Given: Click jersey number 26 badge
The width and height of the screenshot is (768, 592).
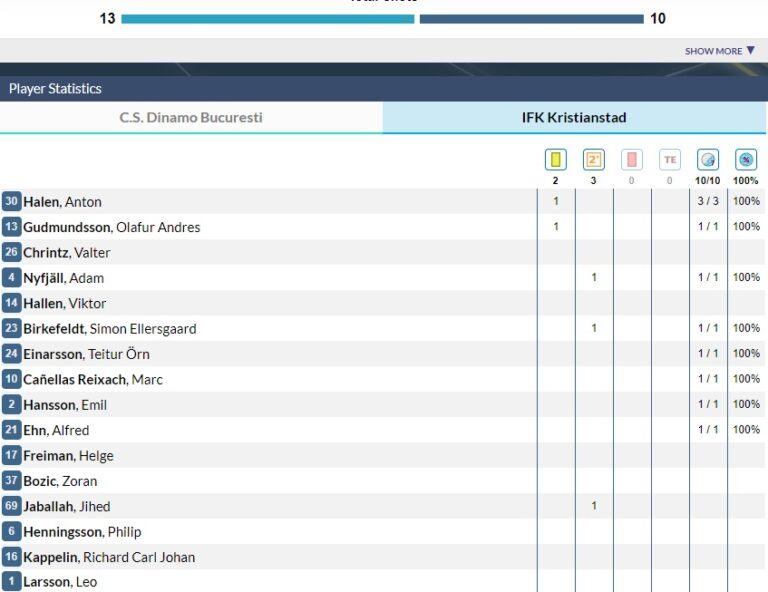Looking at the screenshot, I should (x=11, y=252).
